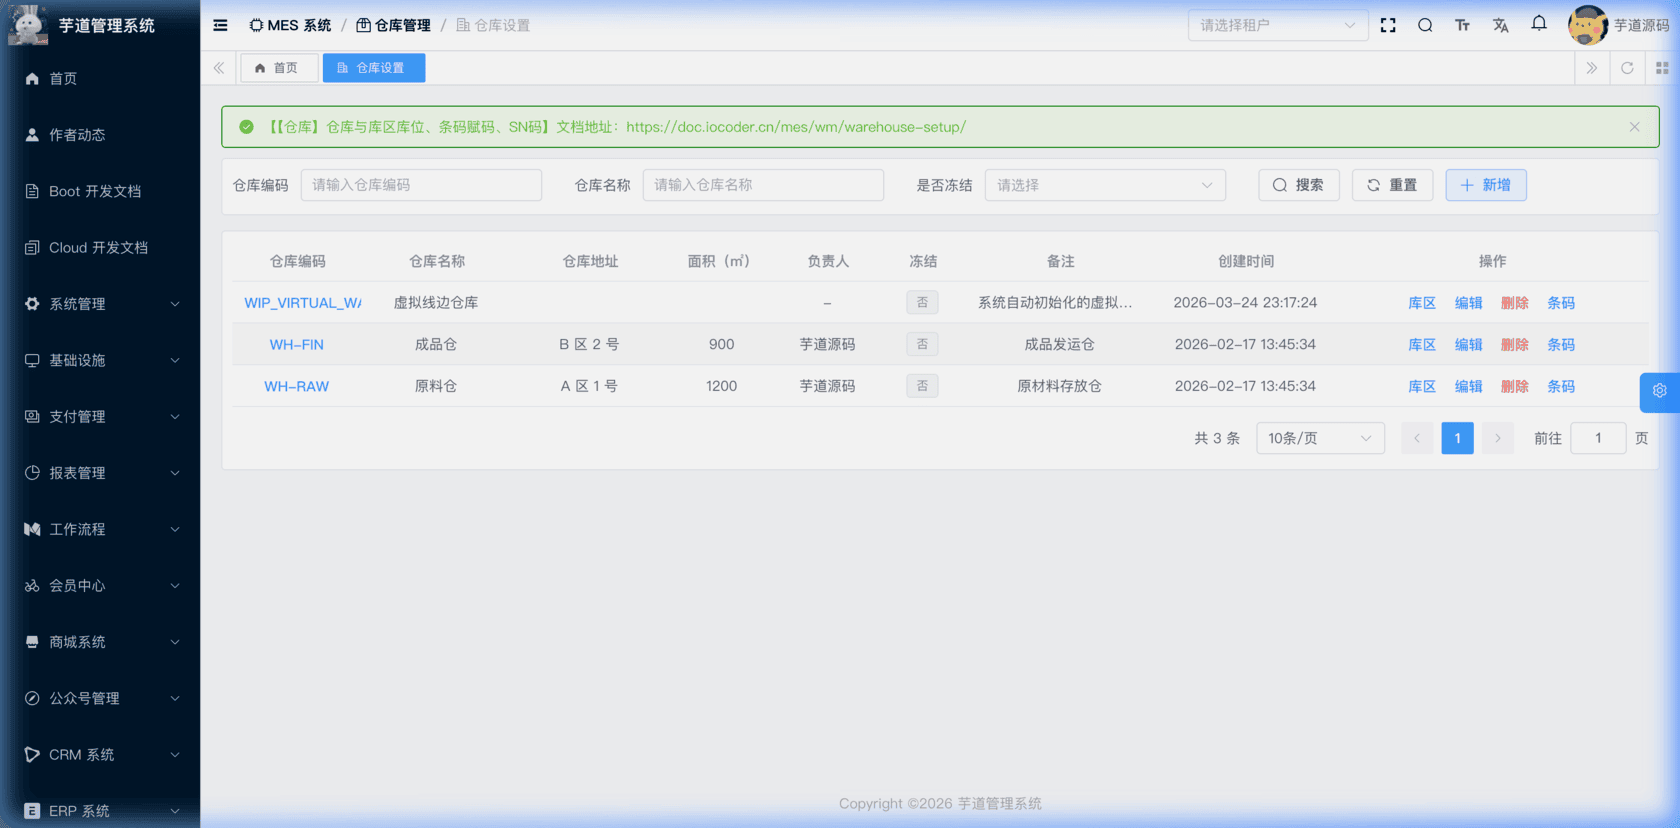Click the user avatar picture
The image size is (1680, 828).
coord(1587,25)
